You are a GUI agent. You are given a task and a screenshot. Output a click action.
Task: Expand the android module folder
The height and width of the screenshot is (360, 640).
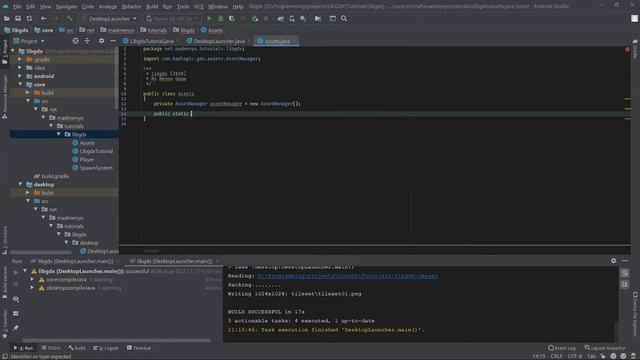pyautogui.click(x=20, y=76)
